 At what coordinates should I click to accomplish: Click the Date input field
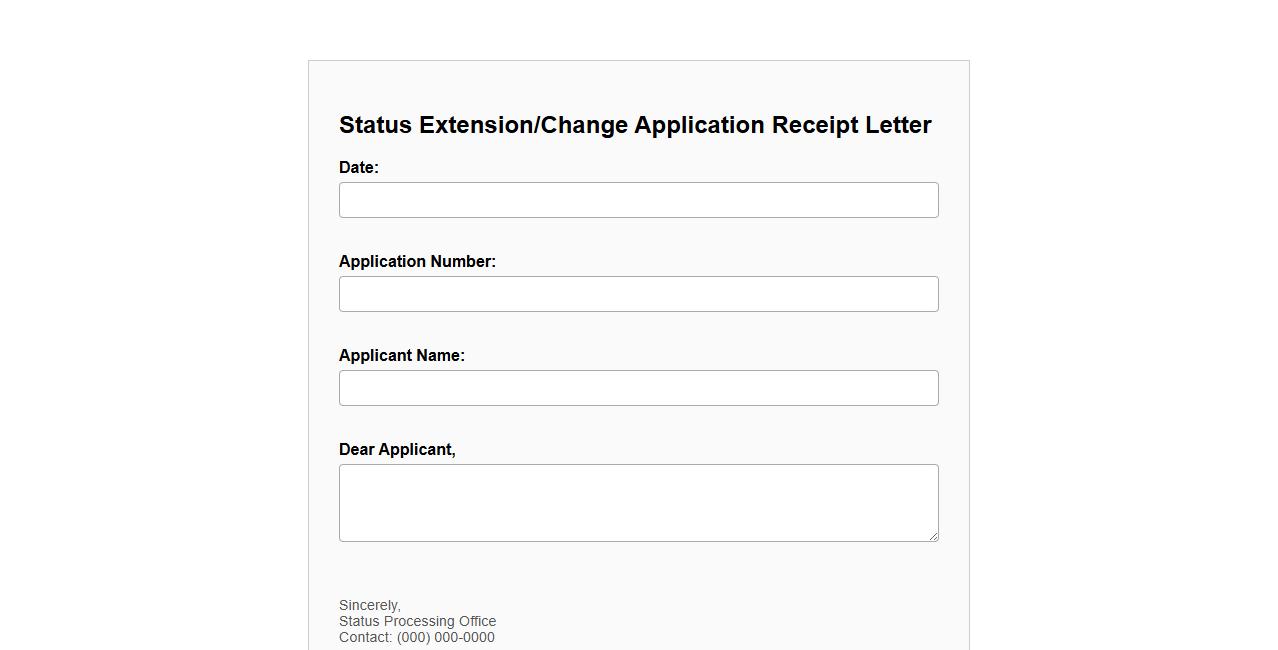click(638, 200)
